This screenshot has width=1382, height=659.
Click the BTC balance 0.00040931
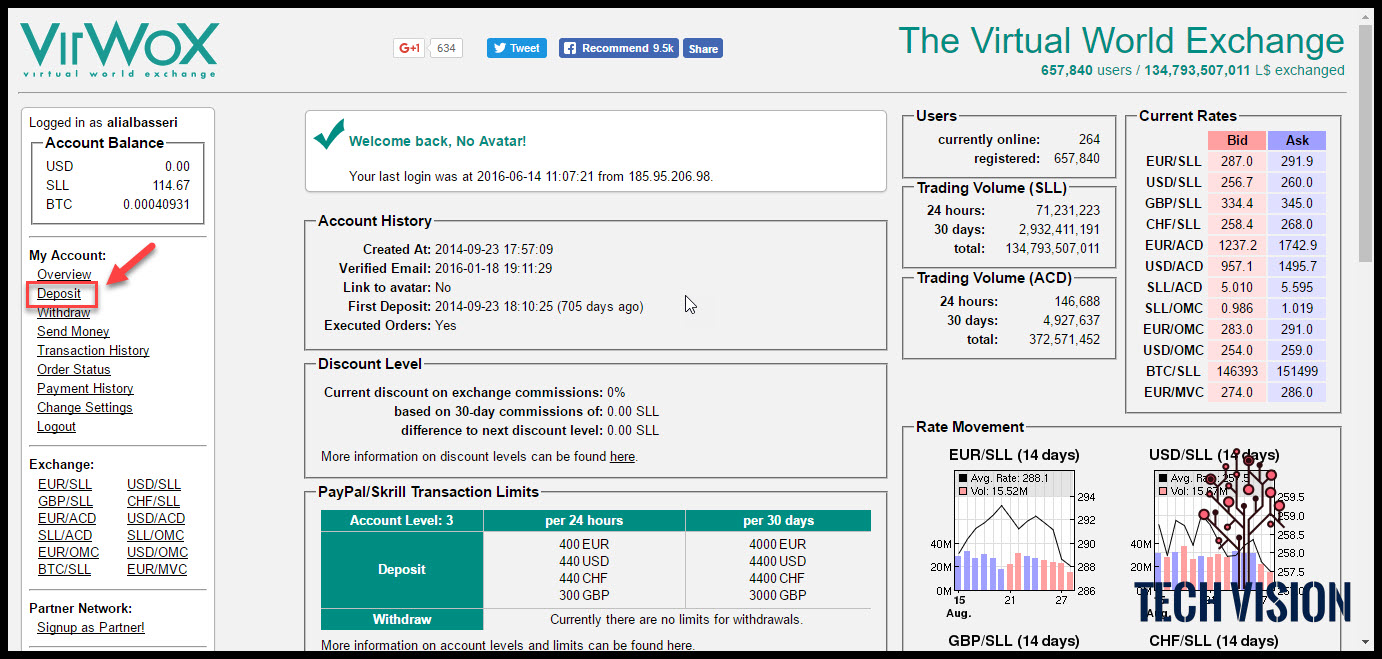tap(156, 204)
